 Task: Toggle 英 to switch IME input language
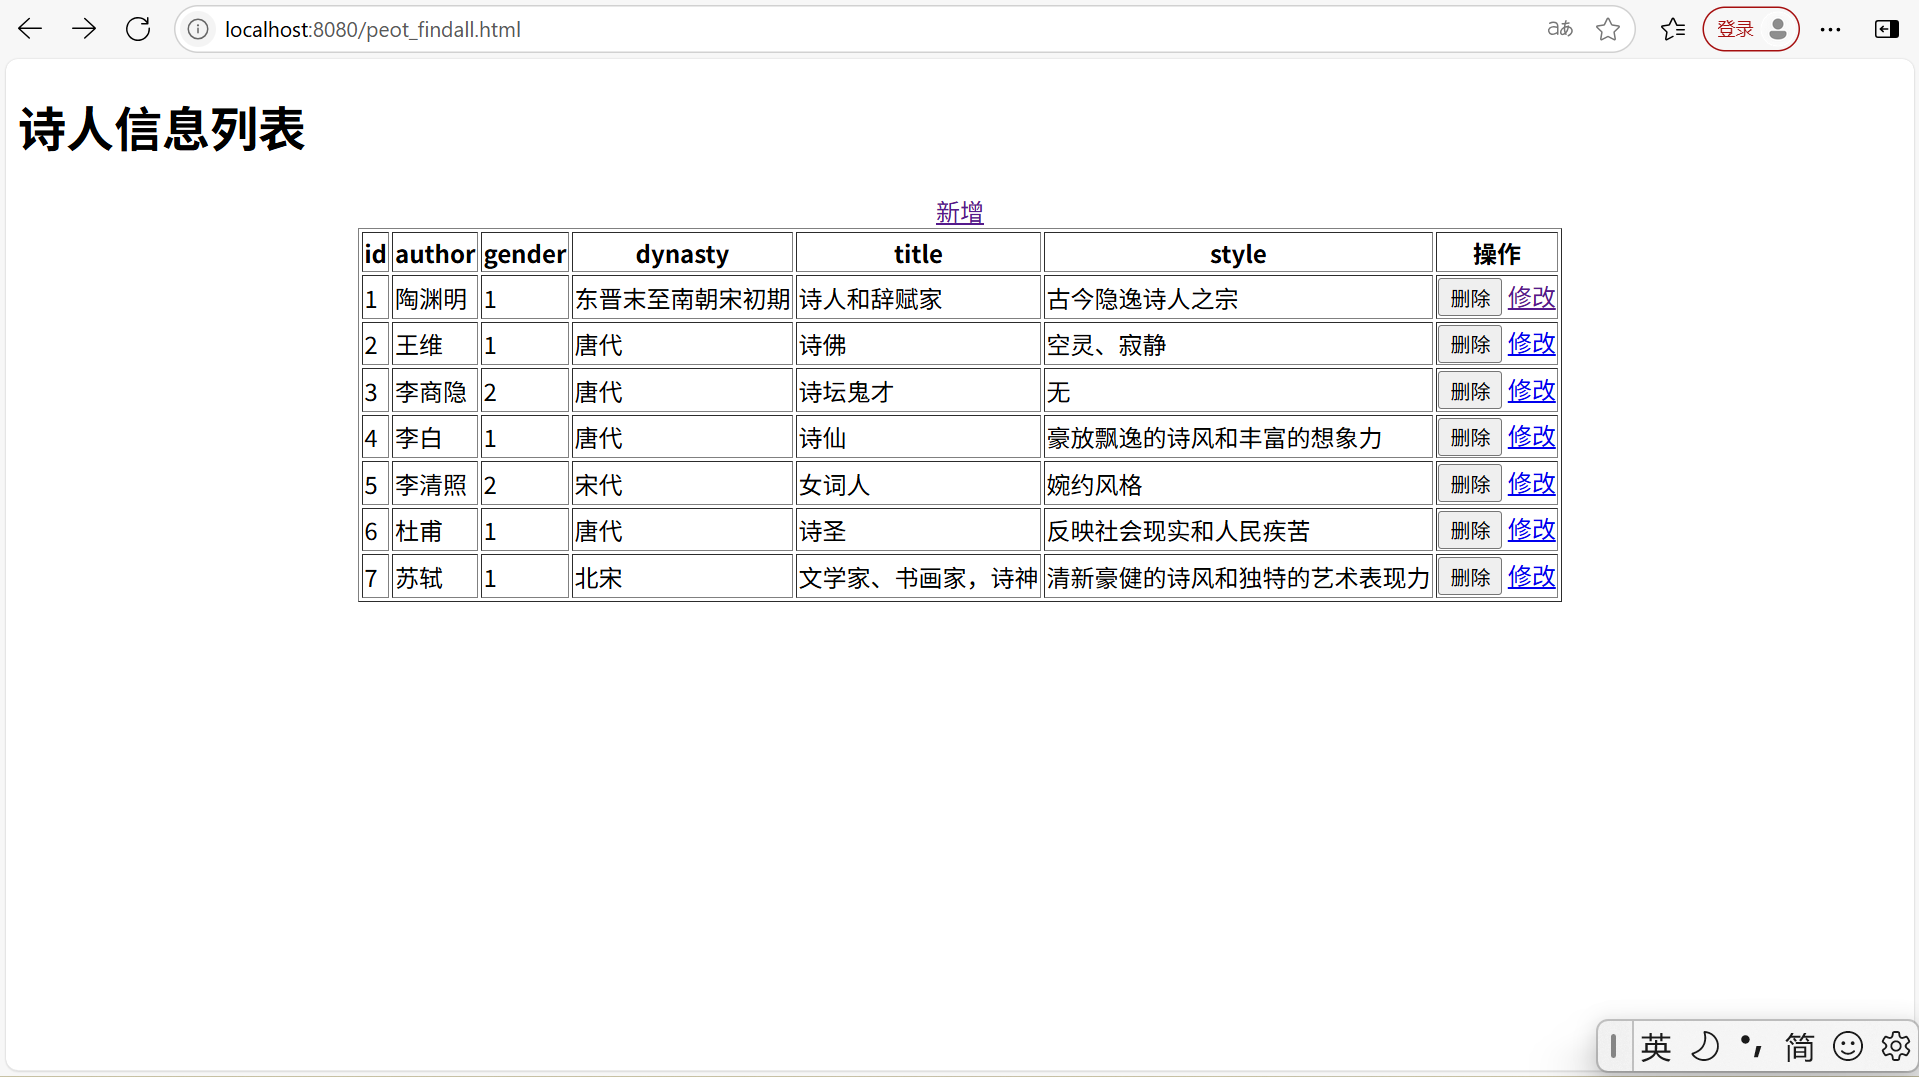pyautogui.click(x=1655, y=1046)
